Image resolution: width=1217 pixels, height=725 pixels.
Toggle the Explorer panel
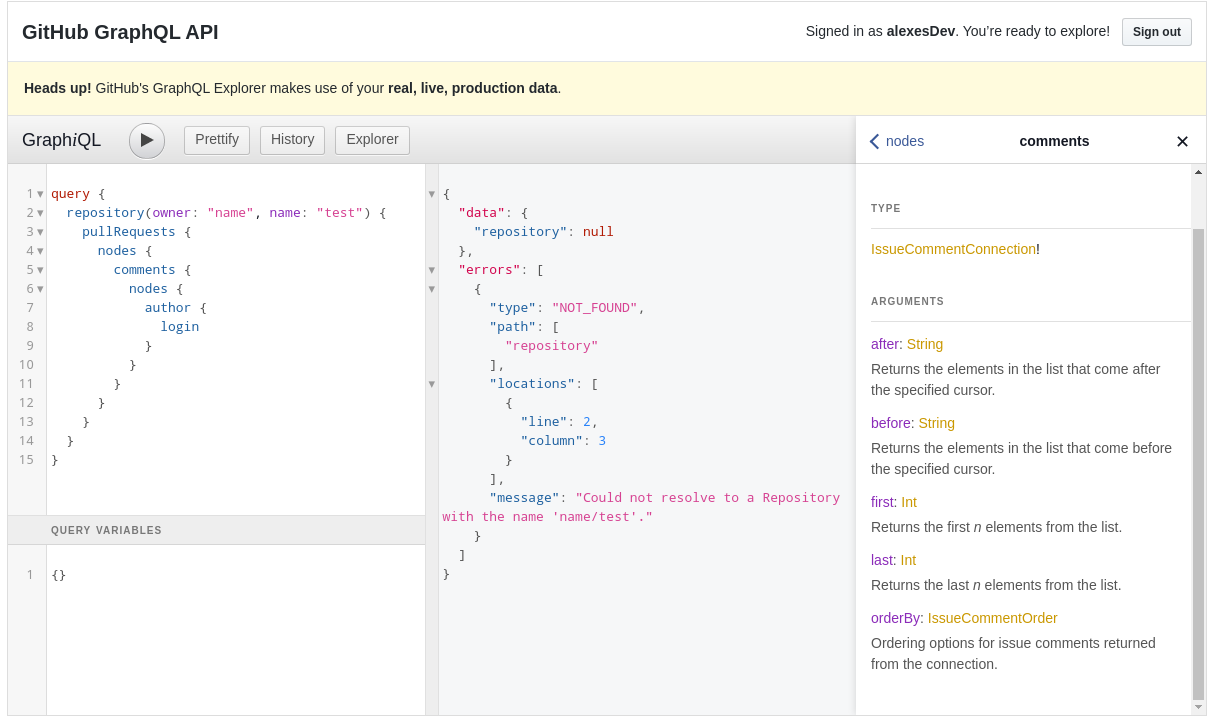[372, 140]
